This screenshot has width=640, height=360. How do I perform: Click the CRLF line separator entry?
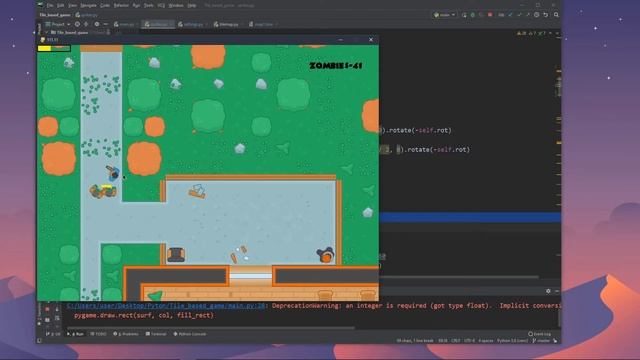456,340
